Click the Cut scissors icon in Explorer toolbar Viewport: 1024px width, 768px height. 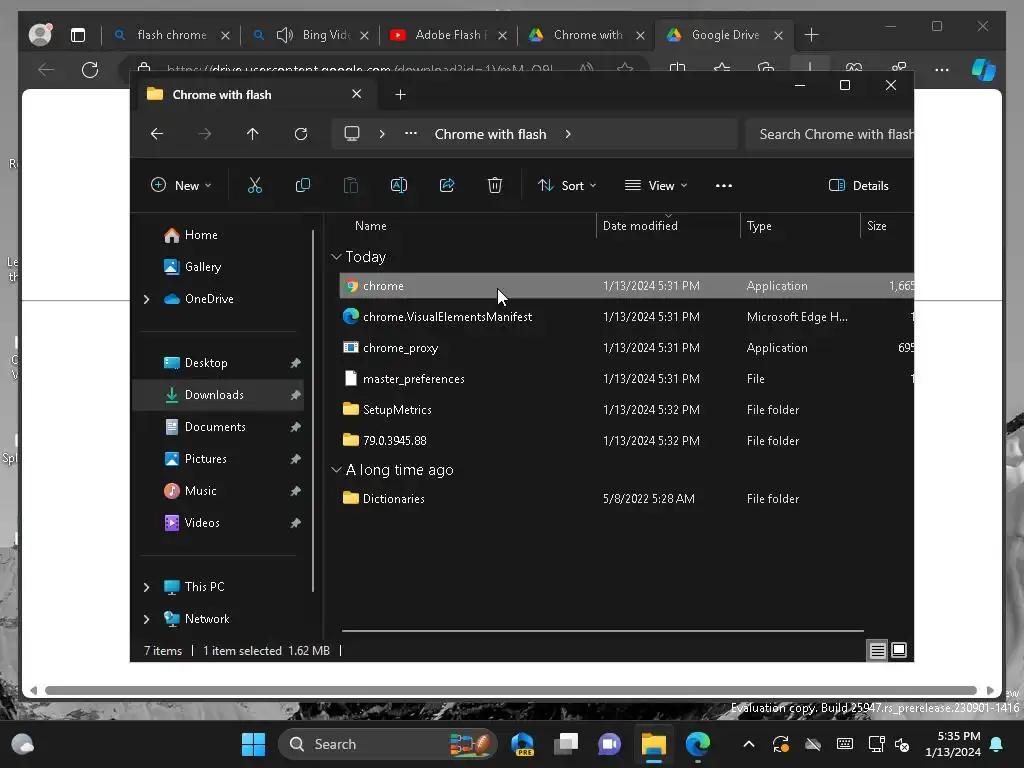click(255, 185)
